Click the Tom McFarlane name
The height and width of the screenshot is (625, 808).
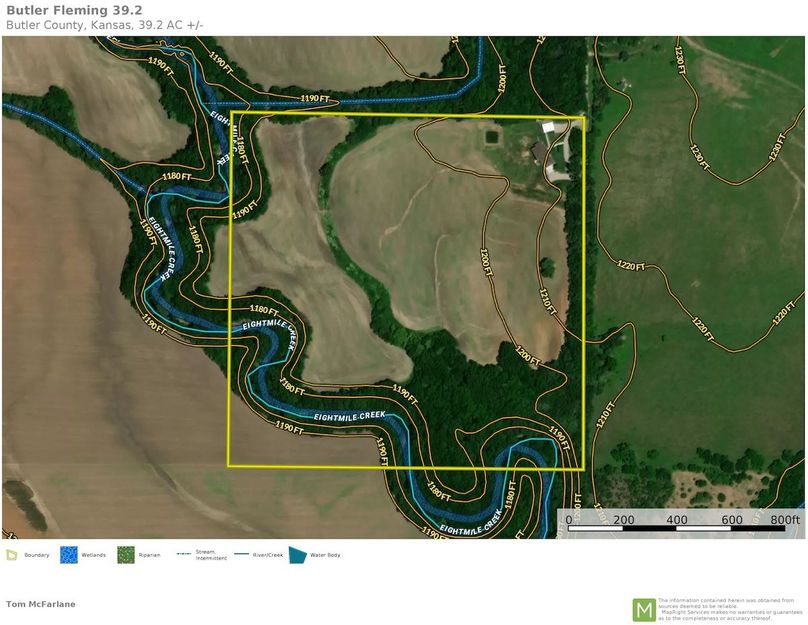click(41, 604)
